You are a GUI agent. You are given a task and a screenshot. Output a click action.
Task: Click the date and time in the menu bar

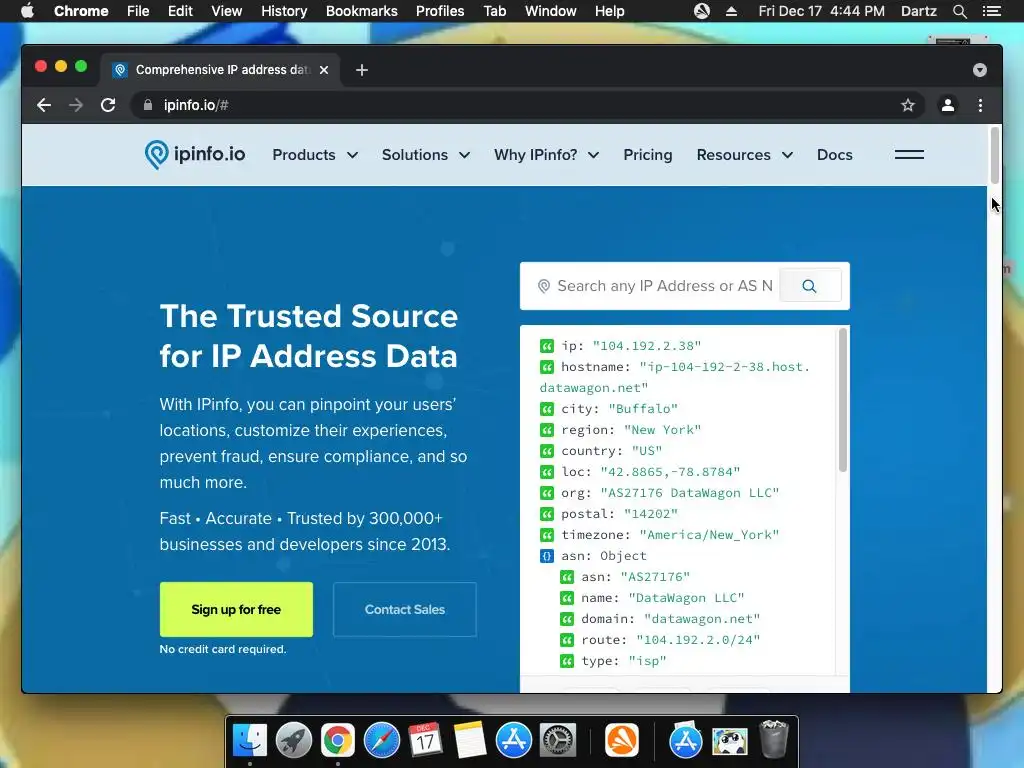pyautogui.click(x=822, y=11)
